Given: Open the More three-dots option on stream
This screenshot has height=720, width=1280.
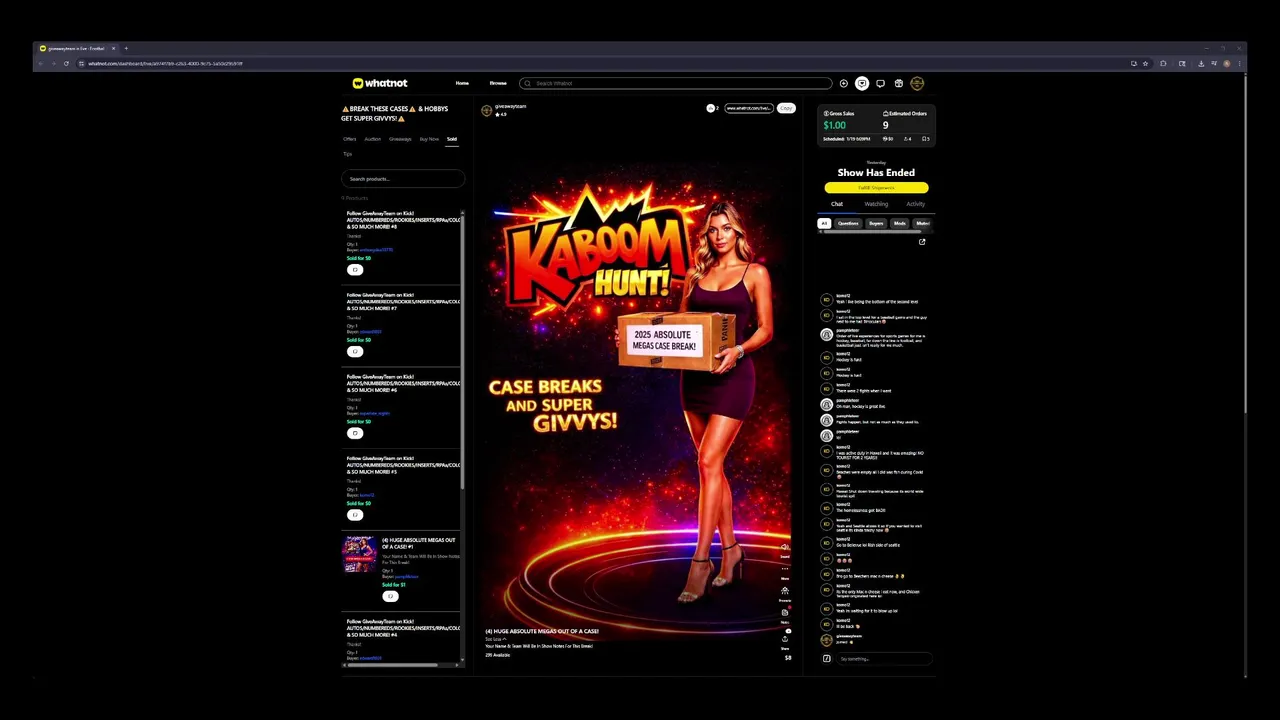Looking at the screenshot, I should tap(785, 570).
